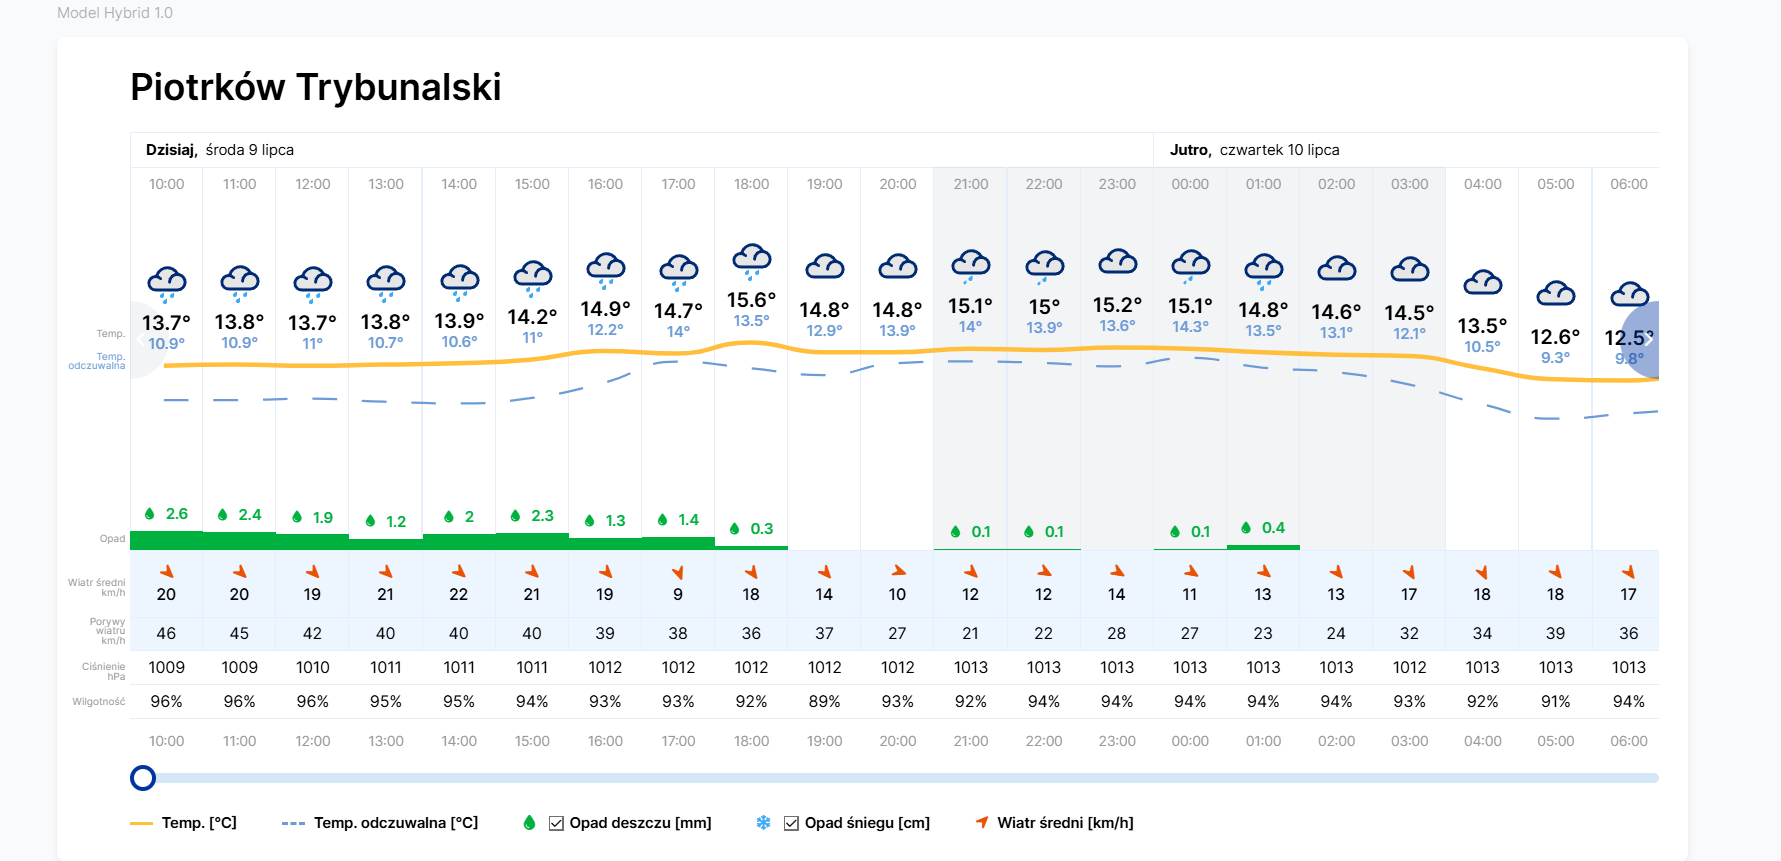The width and height of the screenshot is (1781, 861).
Task: Click the Temp. odczuwalna legend label
Action: click(395, 823)
